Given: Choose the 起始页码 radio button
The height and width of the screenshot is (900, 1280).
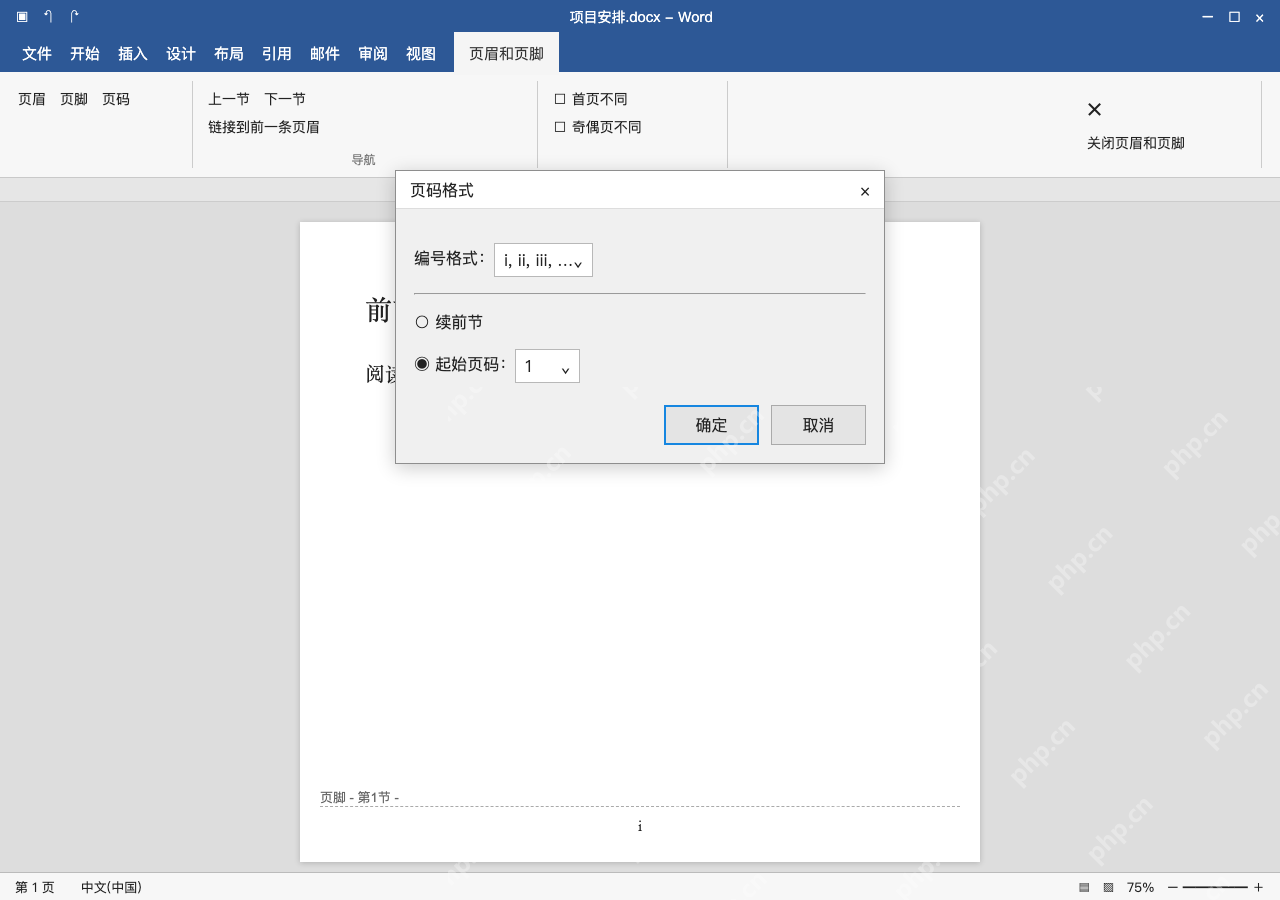Looking at the screenshot, I should [422, 364].
